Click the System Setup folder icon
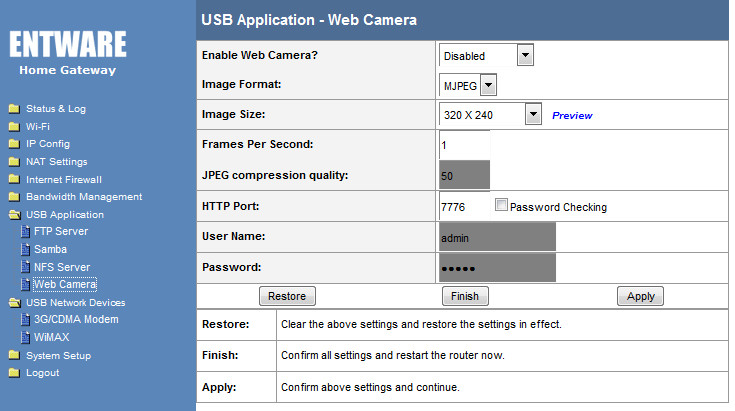Image resolution: width=735 pixels, height=411 pixels. 14,355
